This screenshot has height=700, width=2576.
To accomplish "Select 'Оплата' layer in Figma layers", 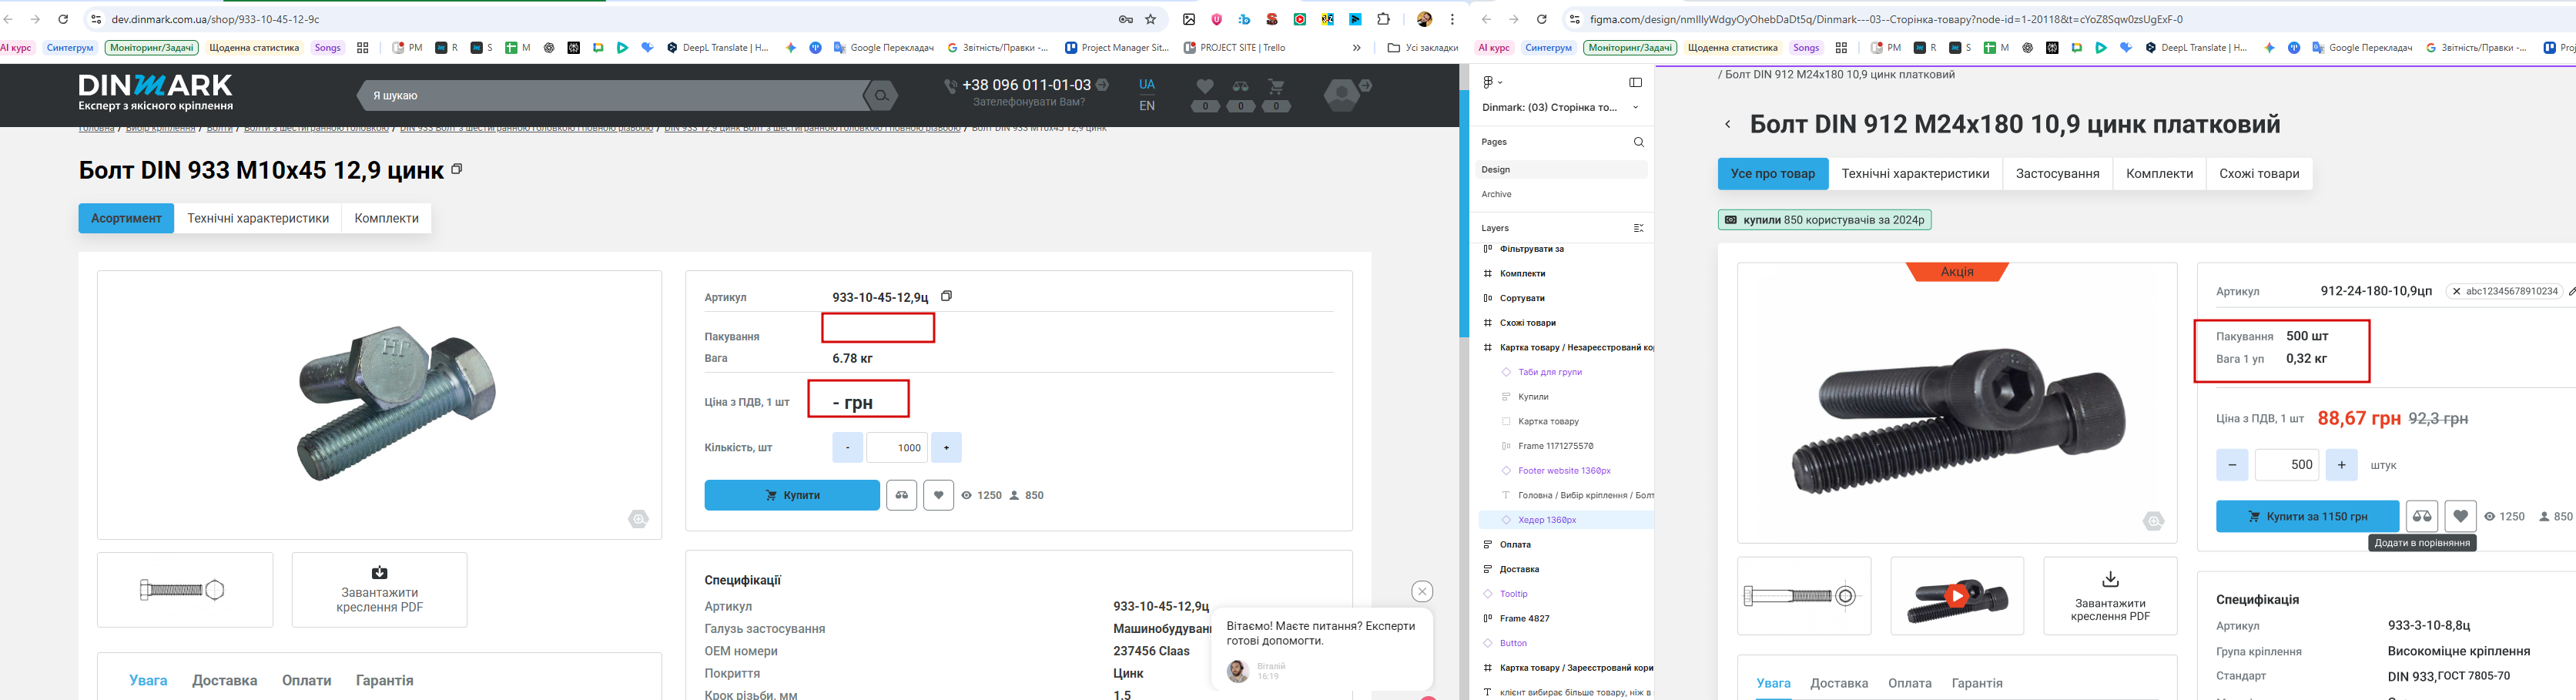I will tap(1515, 545).
